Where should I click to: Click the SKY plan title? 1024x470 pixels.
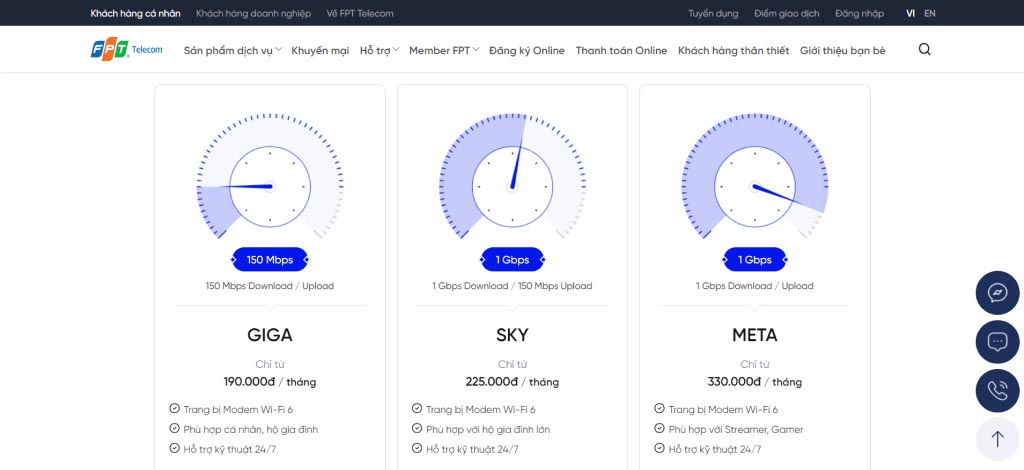tap(512, 335)
